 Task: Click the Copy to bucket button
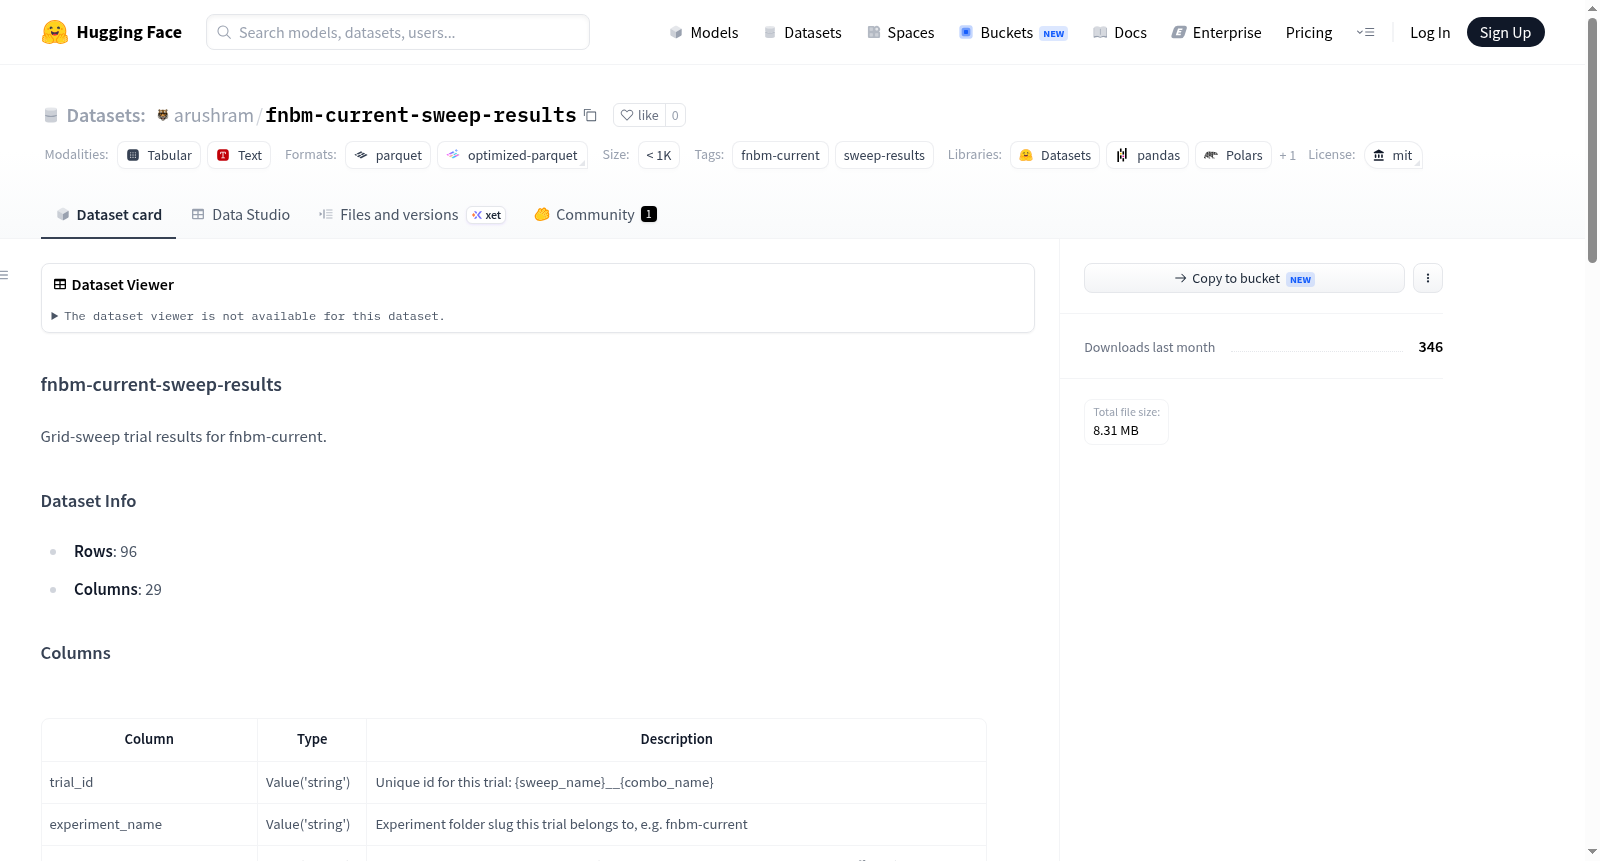pos(1244,278)
